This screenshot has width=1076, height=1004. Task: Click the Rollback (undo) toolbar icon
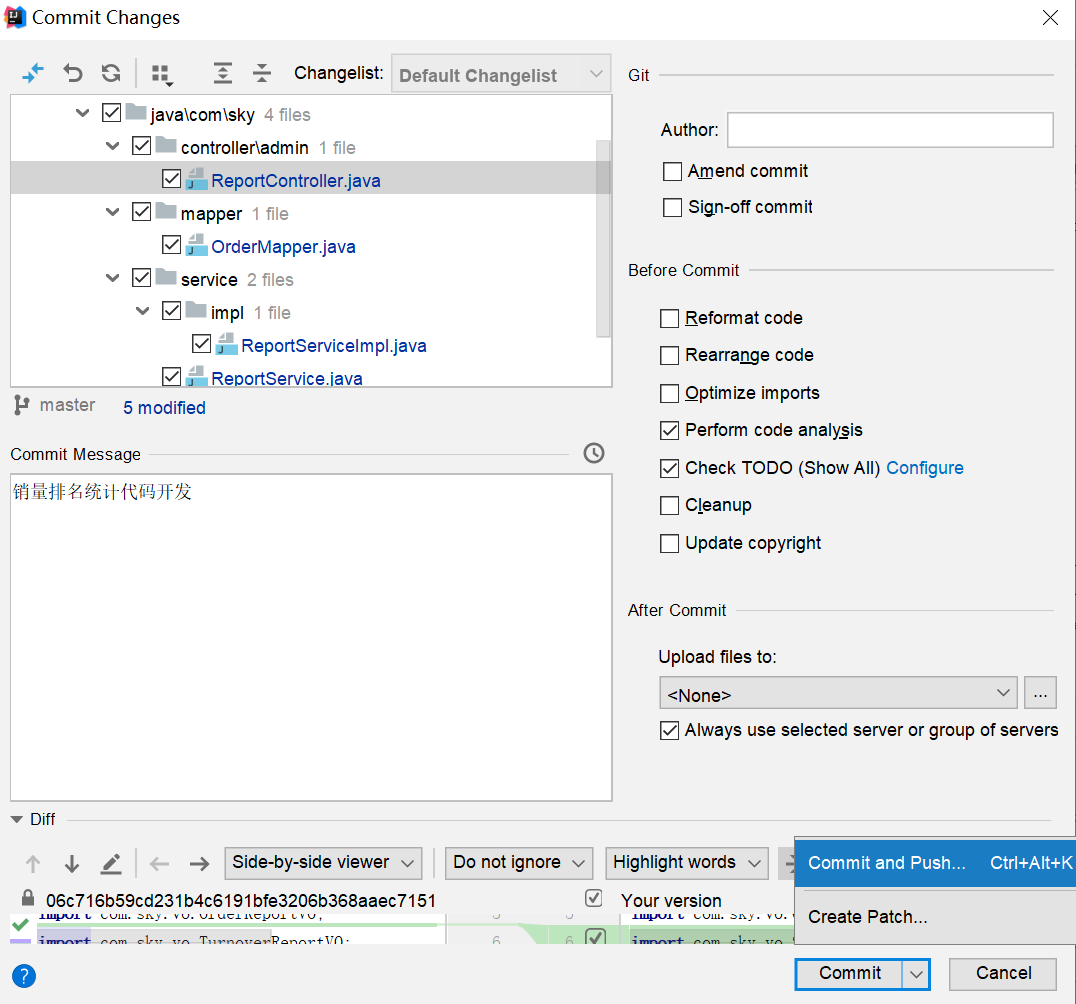[x=73, y=73]
